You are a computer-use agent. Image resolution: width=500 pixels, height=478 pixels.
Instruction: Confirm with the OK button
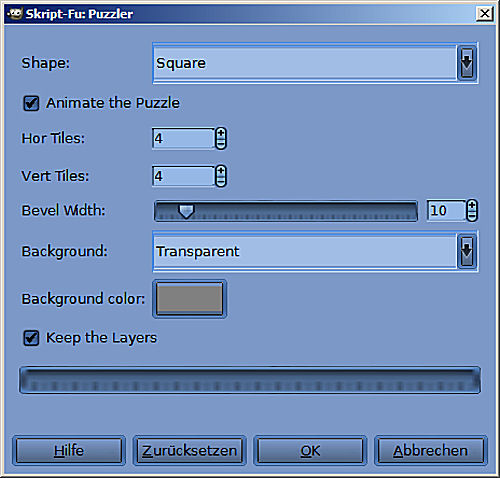[x=310, y=451]
